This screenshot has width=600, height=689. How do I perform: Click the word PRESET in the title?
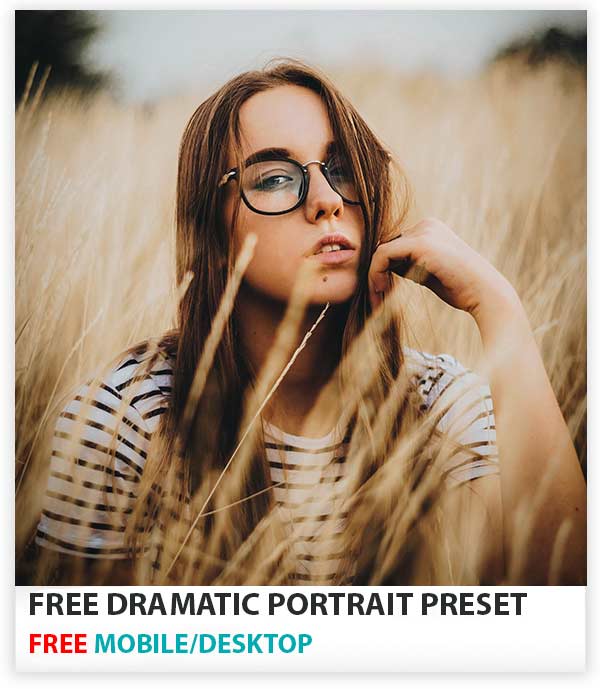click(x=473, y=604)
